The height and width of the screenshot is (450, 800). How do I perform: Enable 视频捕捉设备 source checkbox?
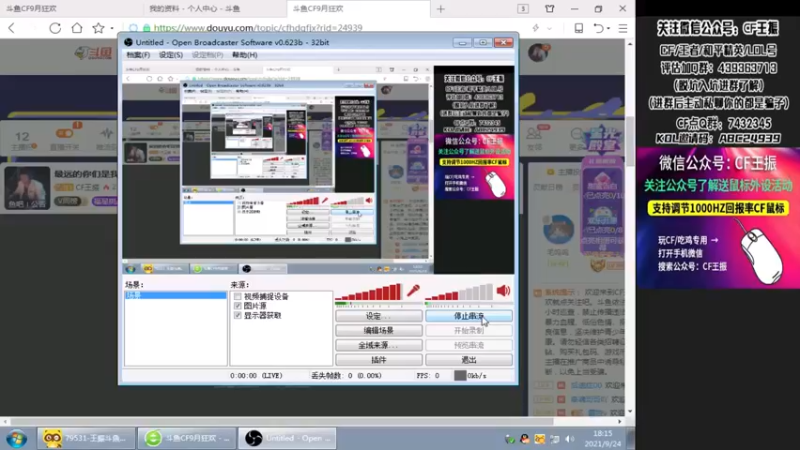pos(237,296)
